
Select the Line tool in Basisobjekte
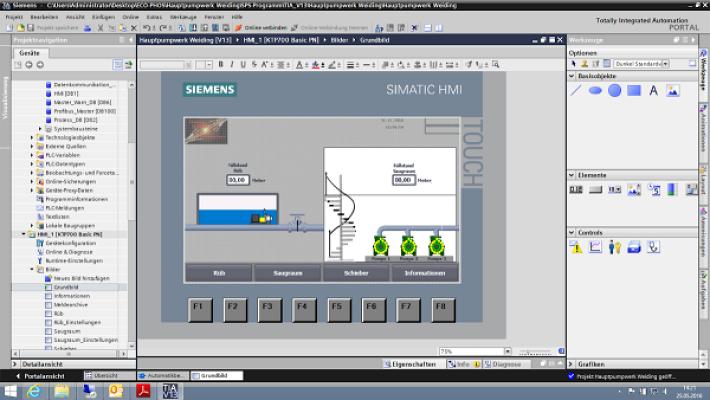click(576, 91)
